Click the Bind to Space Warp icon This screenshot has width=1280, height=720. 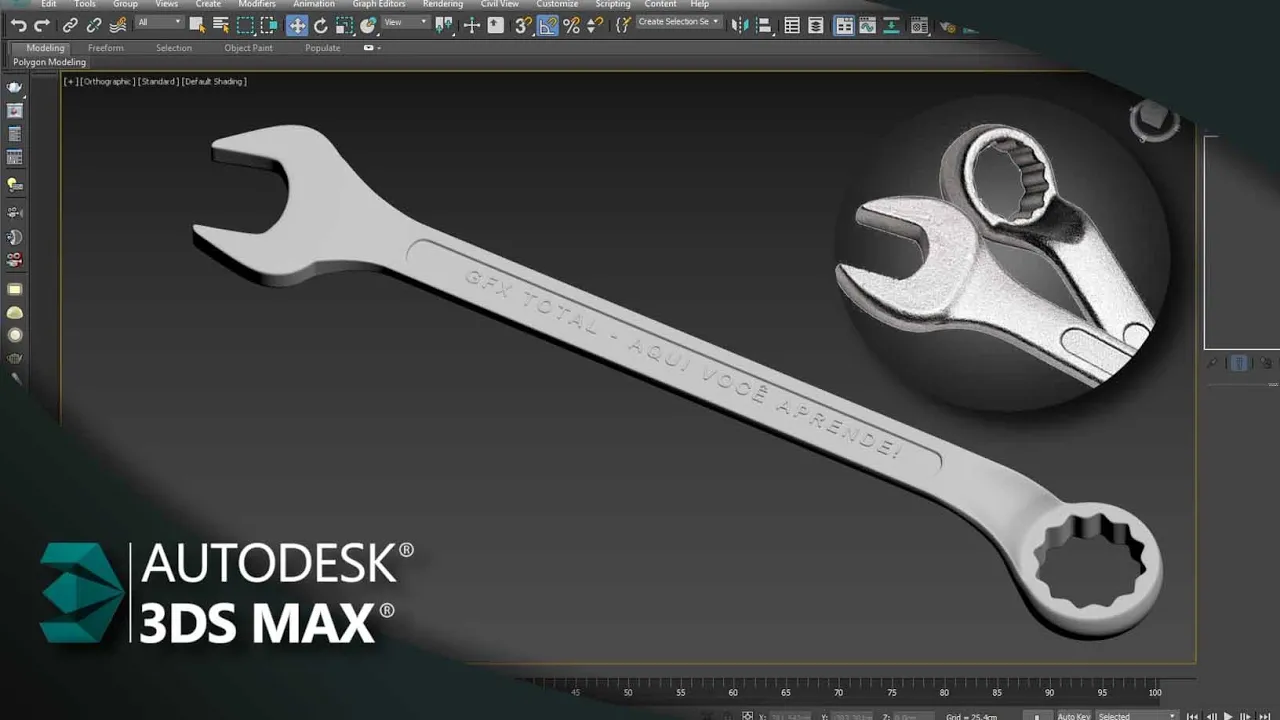(118, 25)
